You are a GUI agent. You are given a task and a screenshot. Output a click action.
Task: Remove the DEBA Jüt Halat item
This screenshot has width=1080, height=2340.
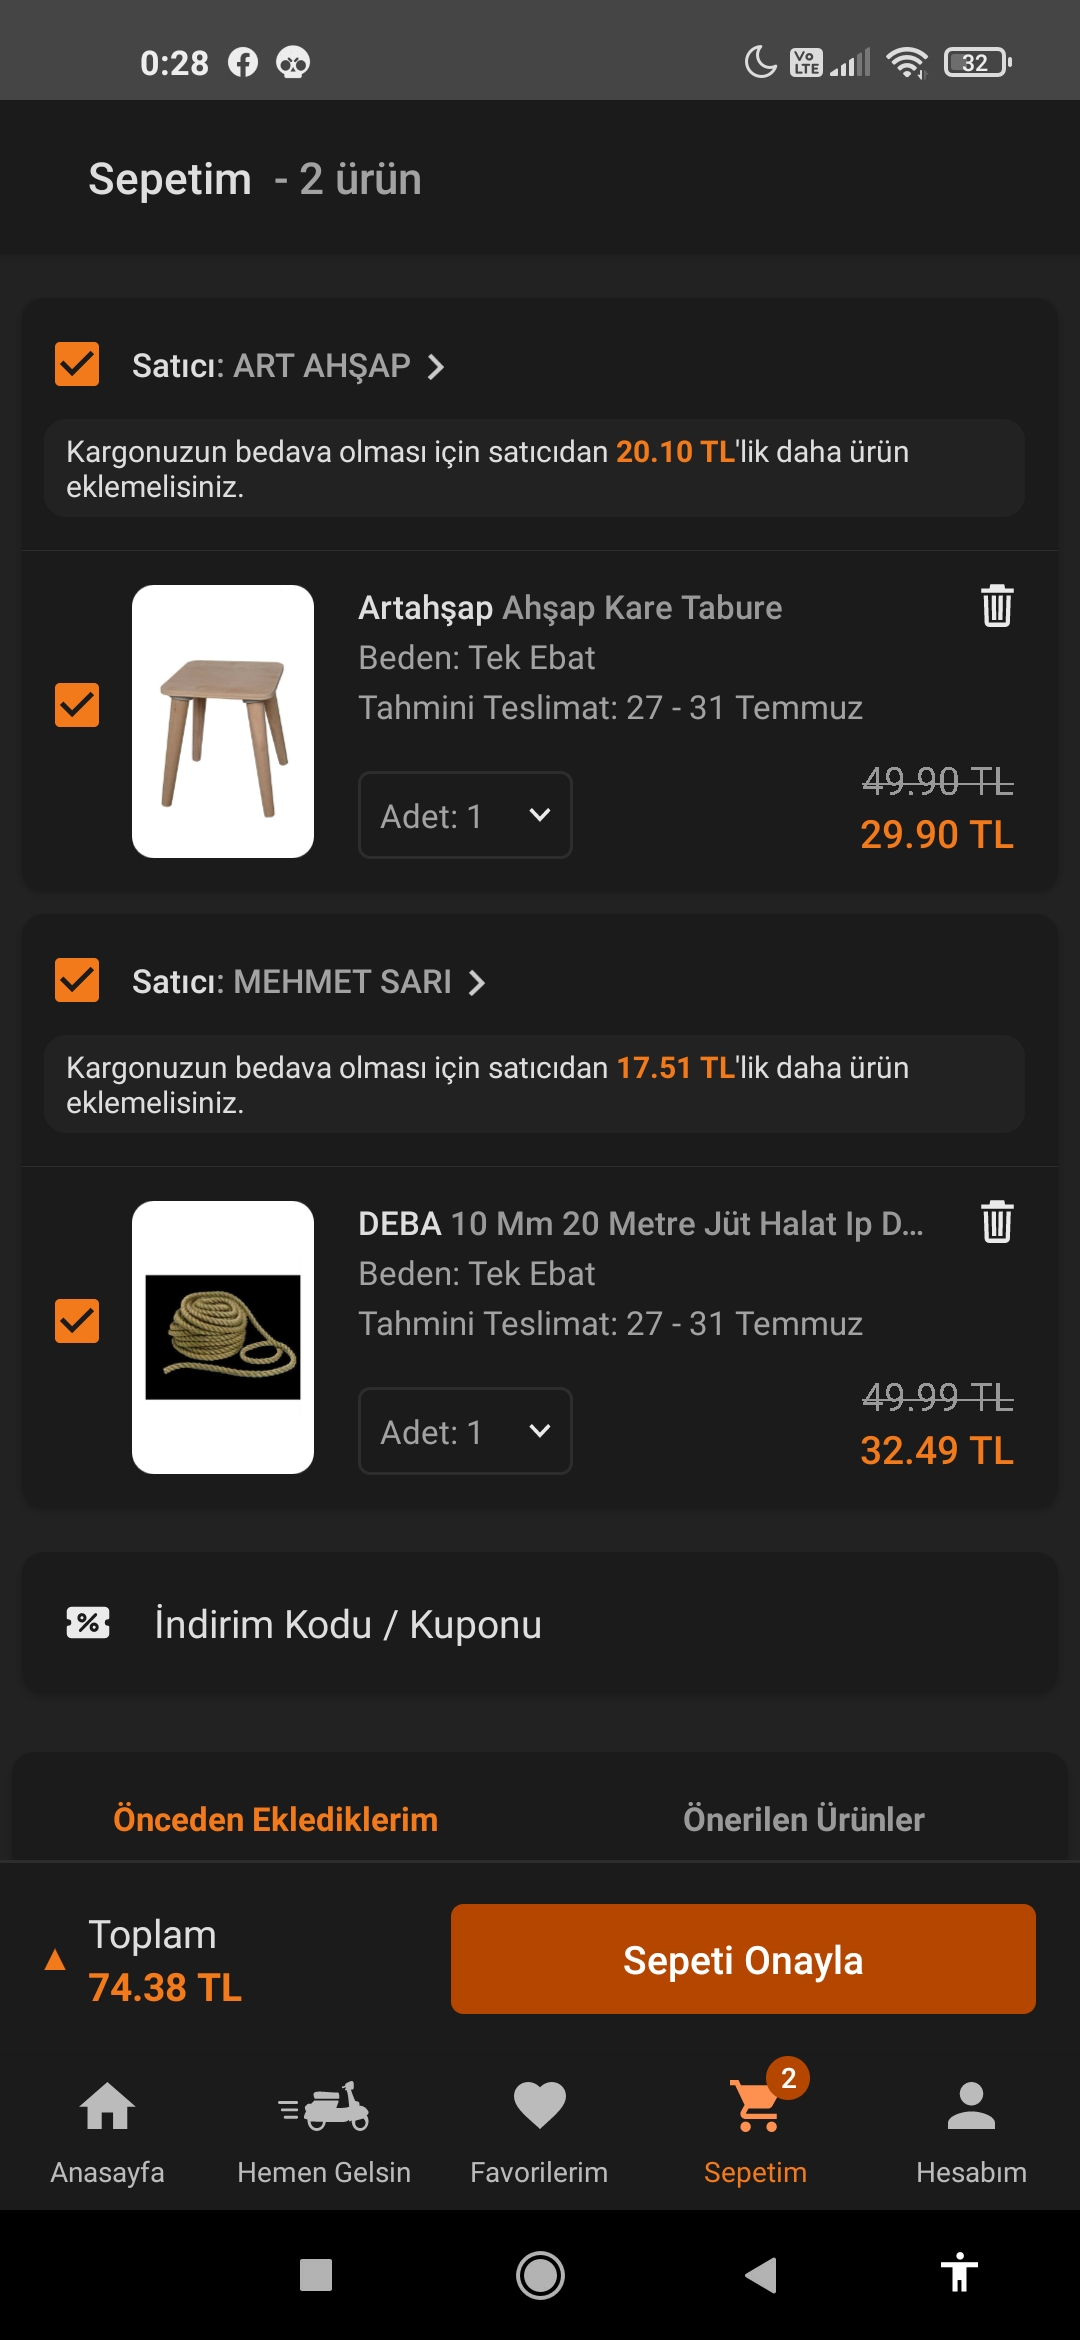click(x=996, y=1222)
